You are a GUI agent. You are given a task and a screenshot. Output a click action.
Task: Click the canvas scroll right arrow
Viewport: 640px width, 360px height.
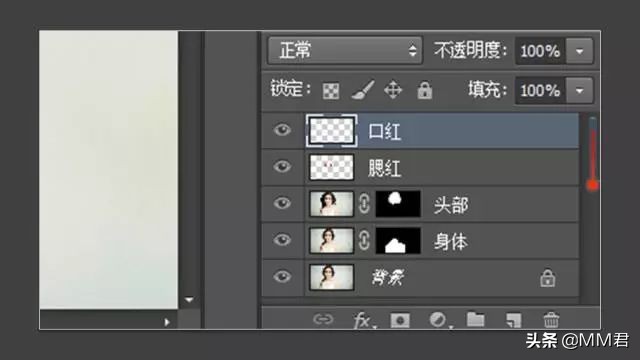[x=167, y=322]
